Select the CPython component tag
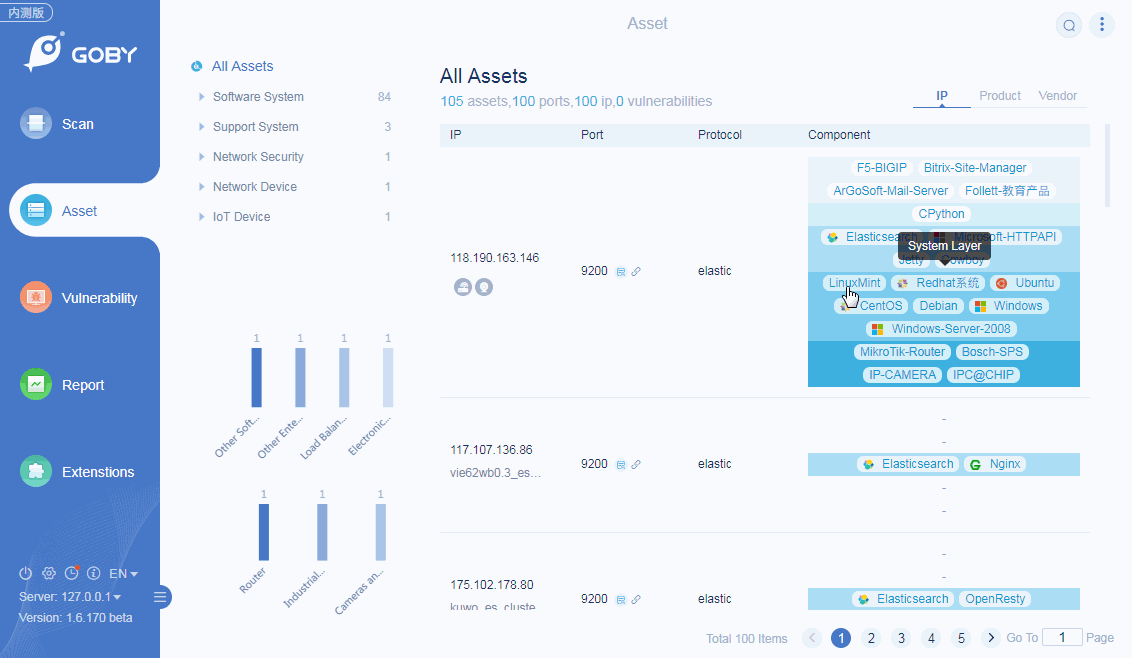This screenshot has width=1132, height=658. (x=941, y=214)
